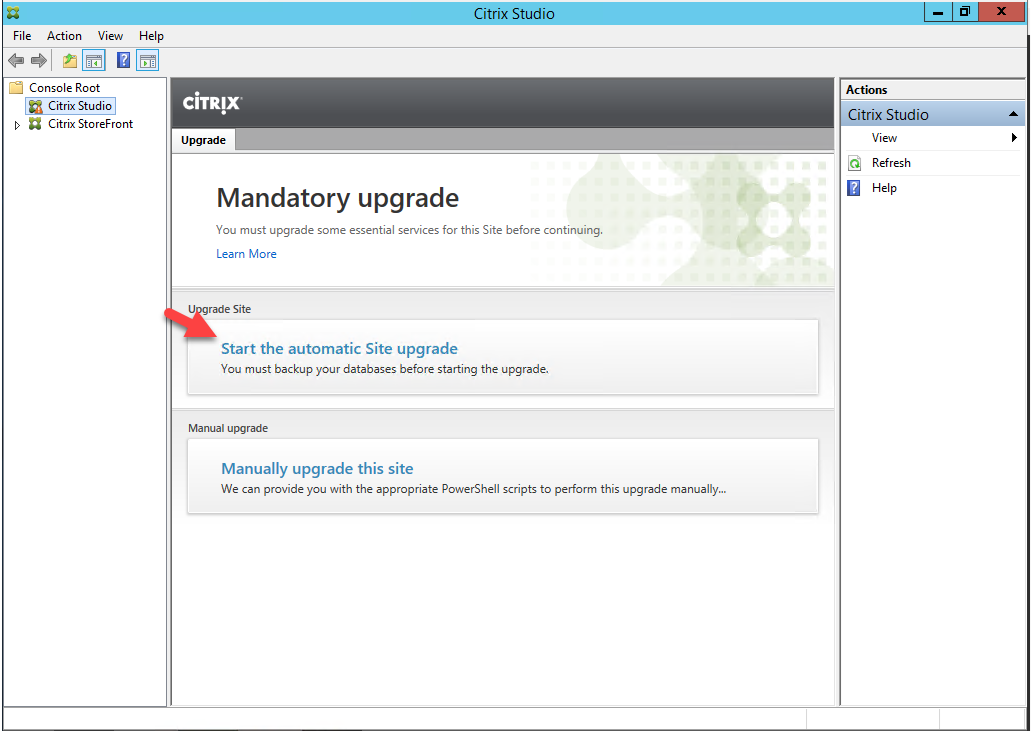Close the Citrix Studio window

coord(1001,12)
